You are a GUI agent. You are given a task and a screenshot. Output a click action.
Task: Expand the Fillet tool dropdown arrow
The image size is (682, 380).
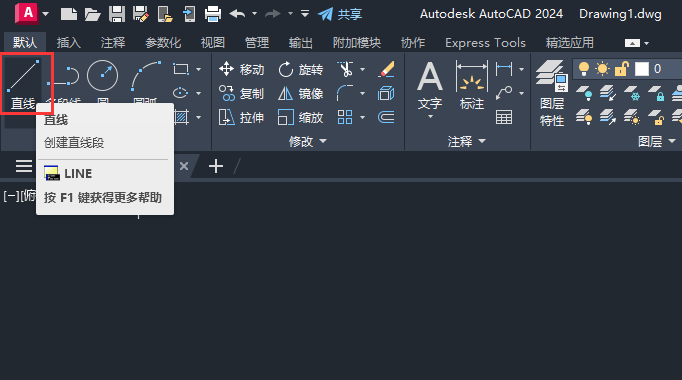coord(362,93)
